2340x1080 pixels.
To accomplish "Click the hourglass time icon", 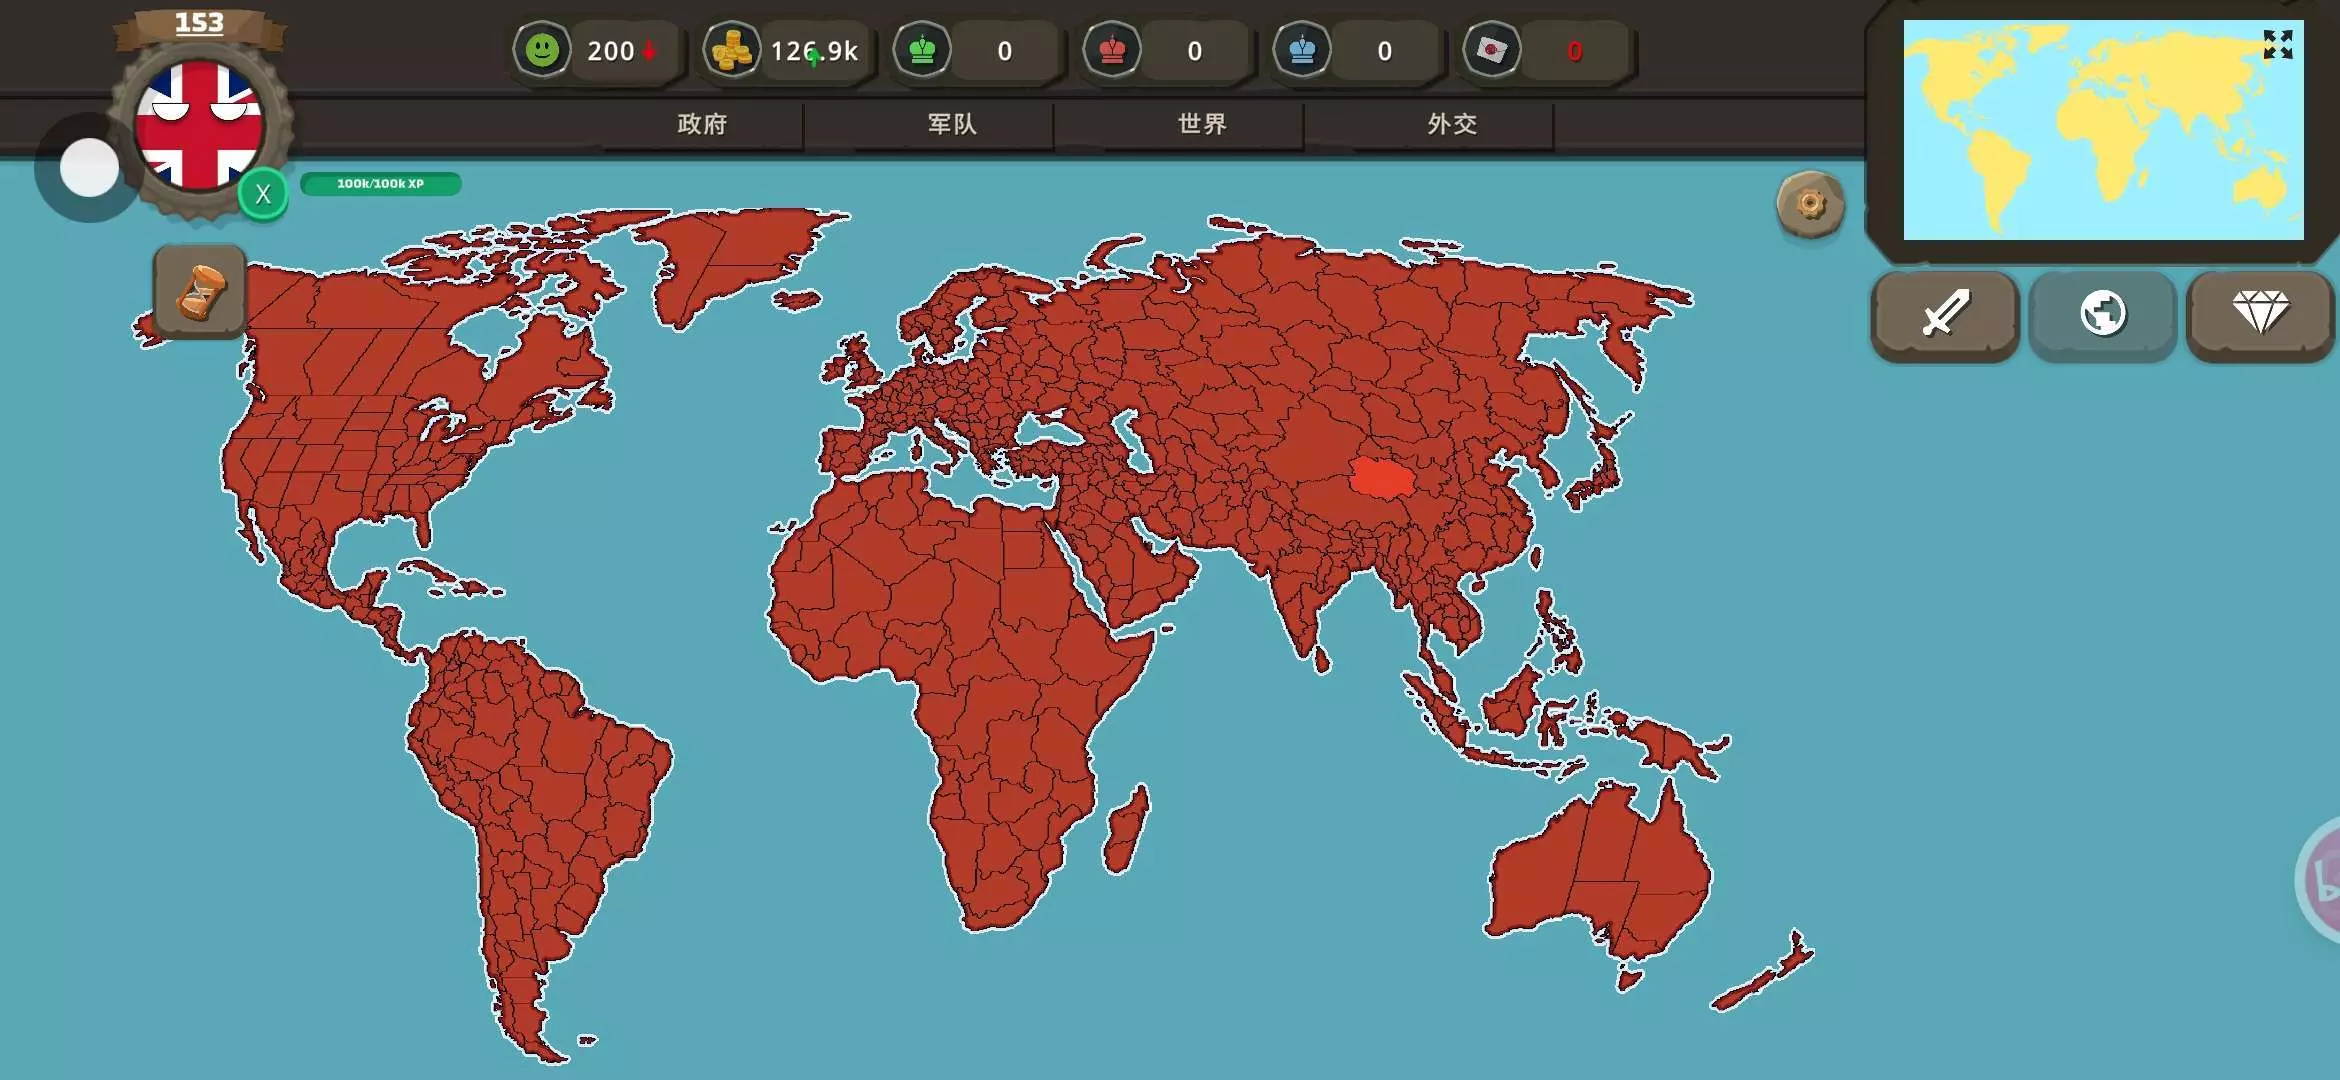I will (x=200, y=292).
